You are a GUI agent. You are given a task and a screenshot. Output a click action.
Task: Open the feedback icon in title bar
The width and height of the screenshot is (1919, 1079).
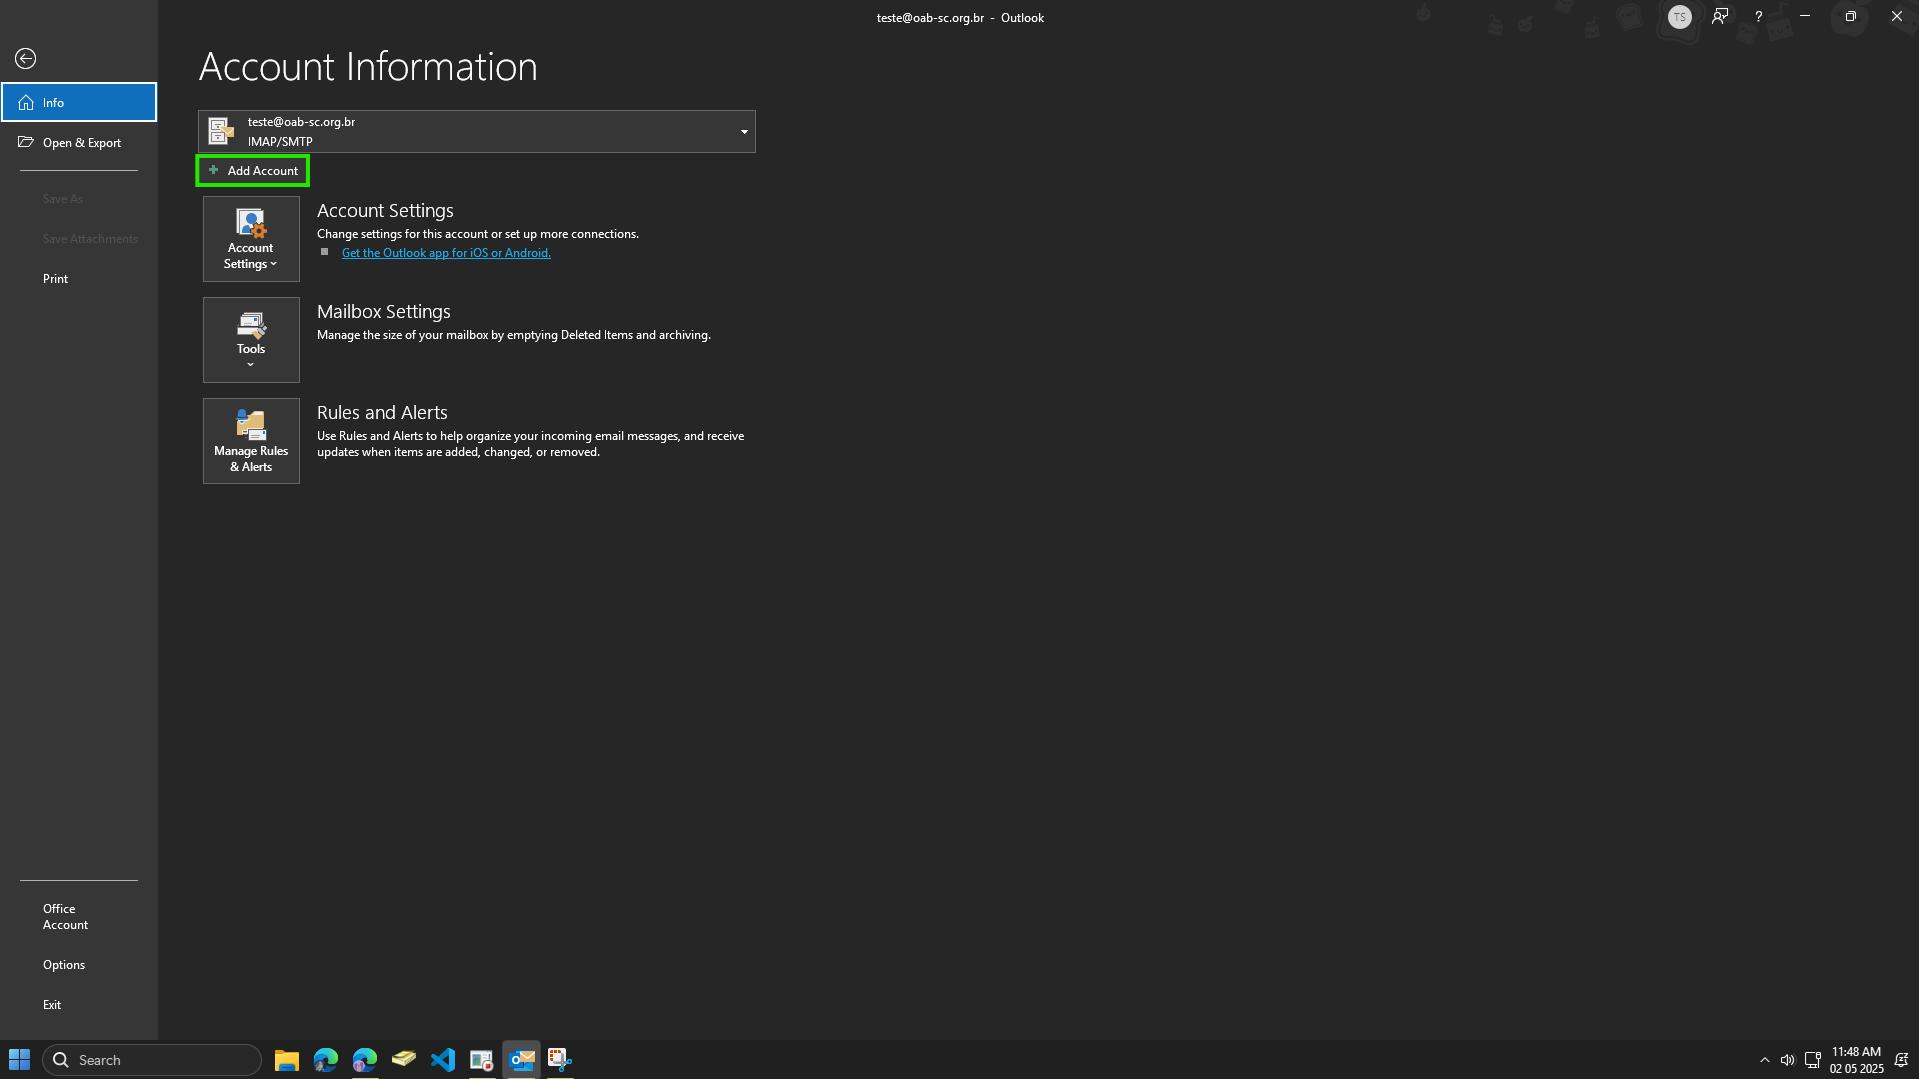point(1720,17)
